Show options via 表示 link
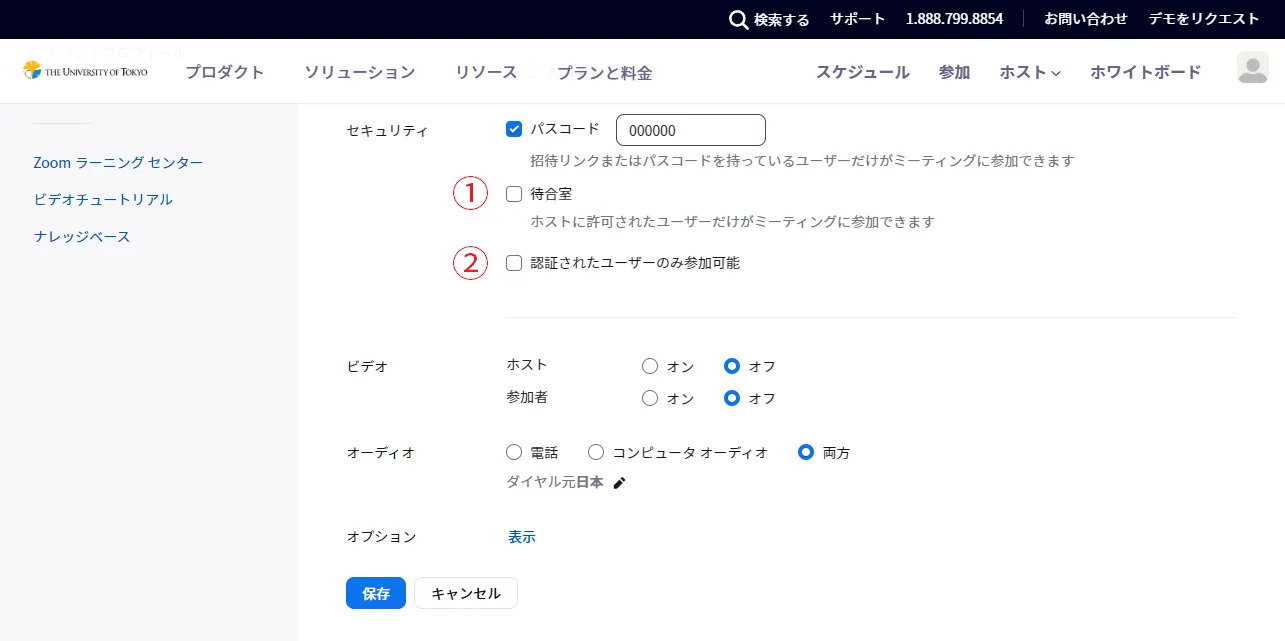The width and height of the screenshot is (1285, 641). (521, 537)
